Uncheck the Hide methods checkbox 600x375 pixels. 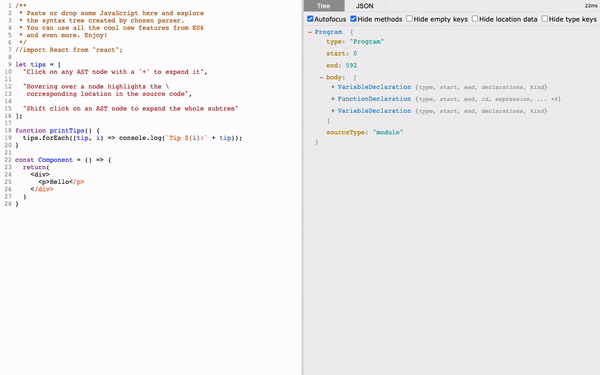354,19
